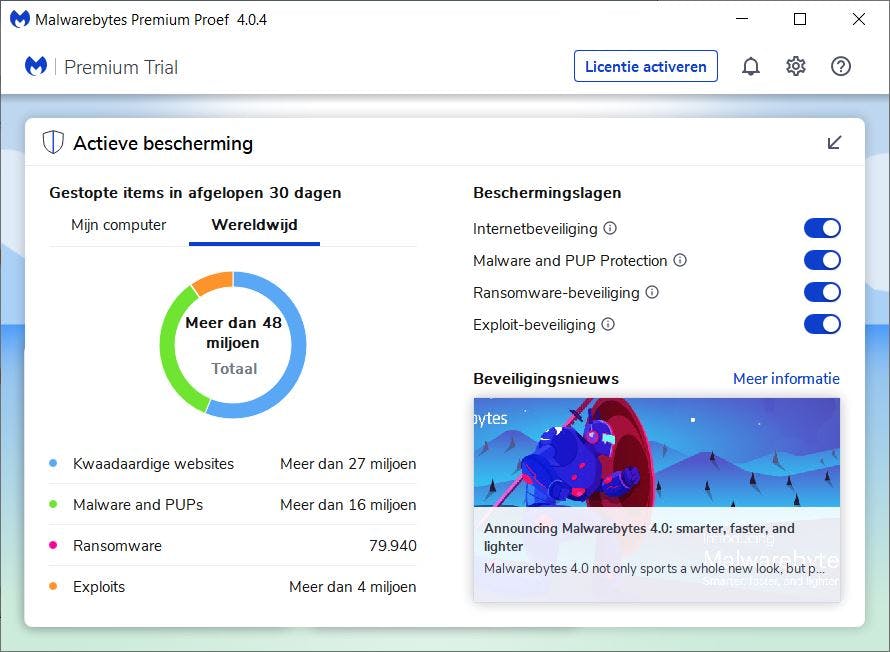Click the value Meer dan 16 miljoen
Viewport: 890px width, 652px height.
coord(348,504)
